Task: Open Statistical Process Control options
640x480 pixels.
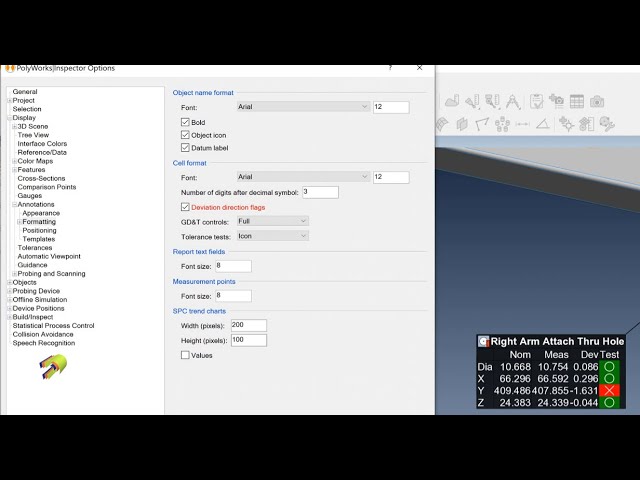Action: tap(53, 326)
